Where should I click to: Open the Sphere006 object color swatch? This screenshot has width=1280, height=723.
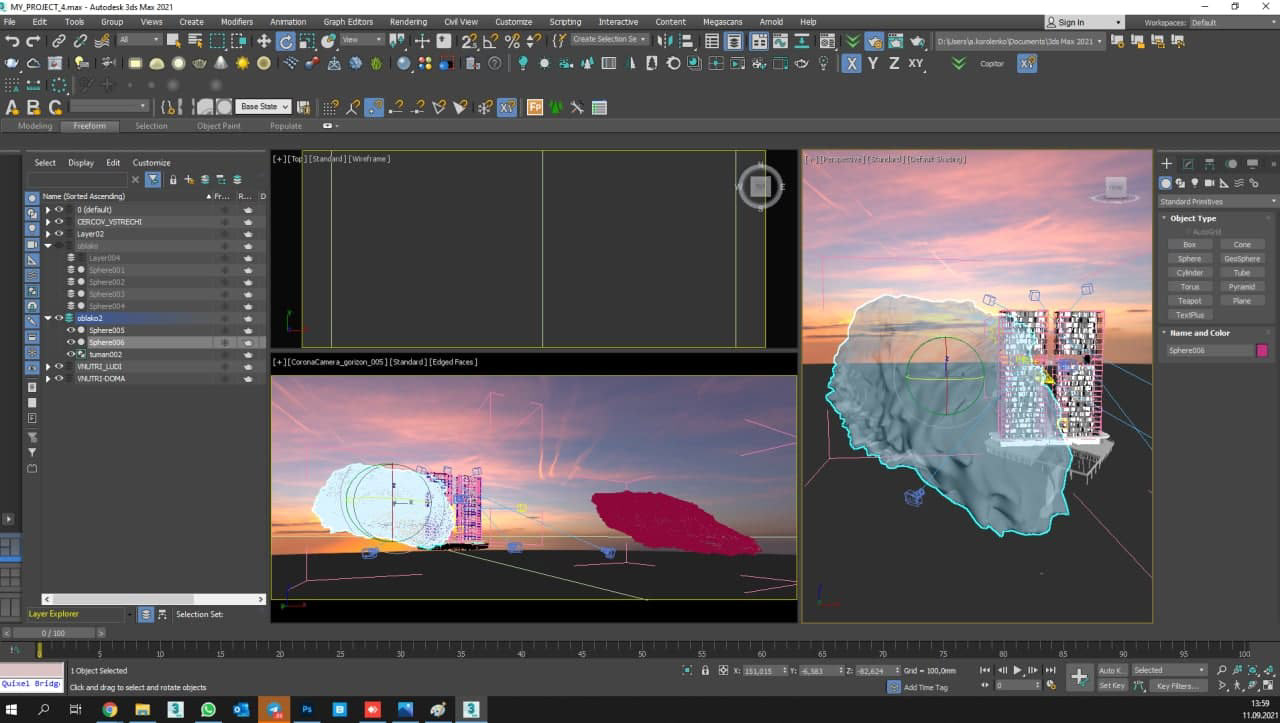(x=1262, y=350)
